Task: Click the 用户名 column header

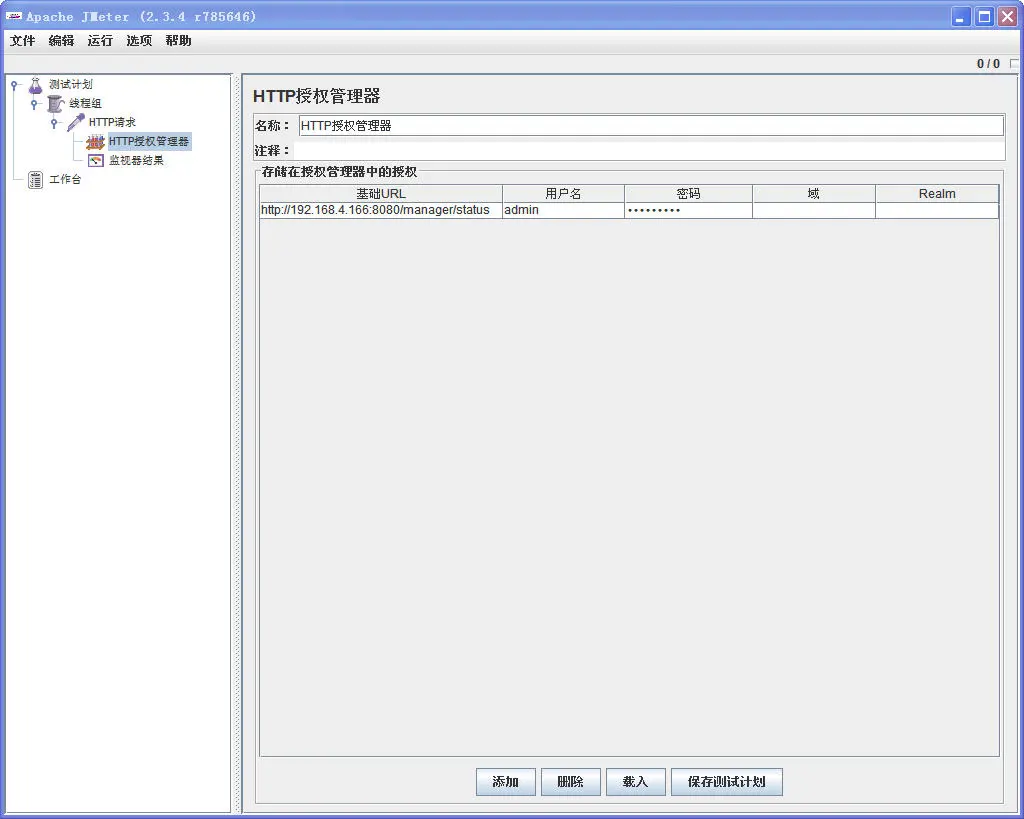Action: point(564,193)
